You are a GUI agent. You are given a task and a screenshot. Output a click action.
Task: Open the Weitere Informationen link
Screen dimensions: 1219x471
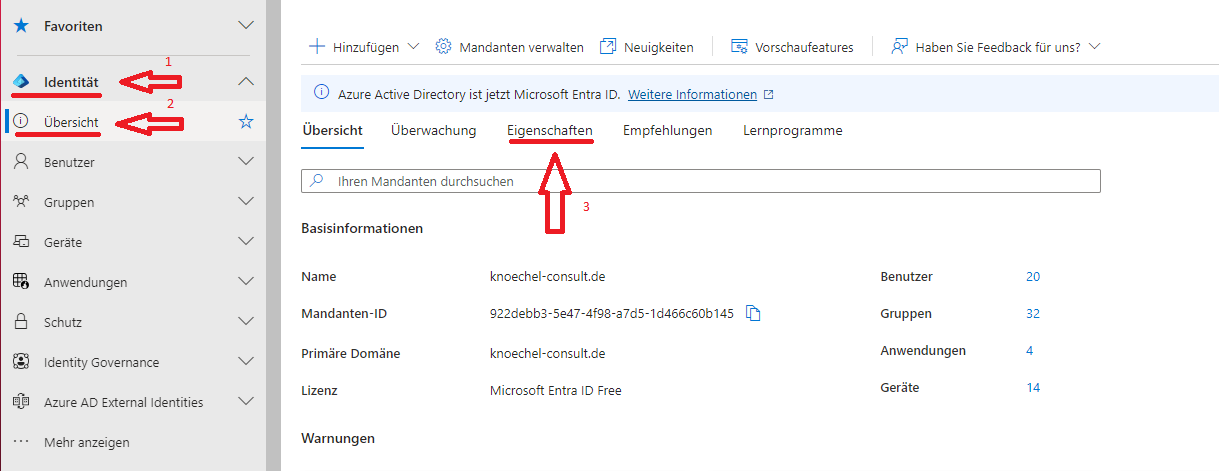click(692, 95)
